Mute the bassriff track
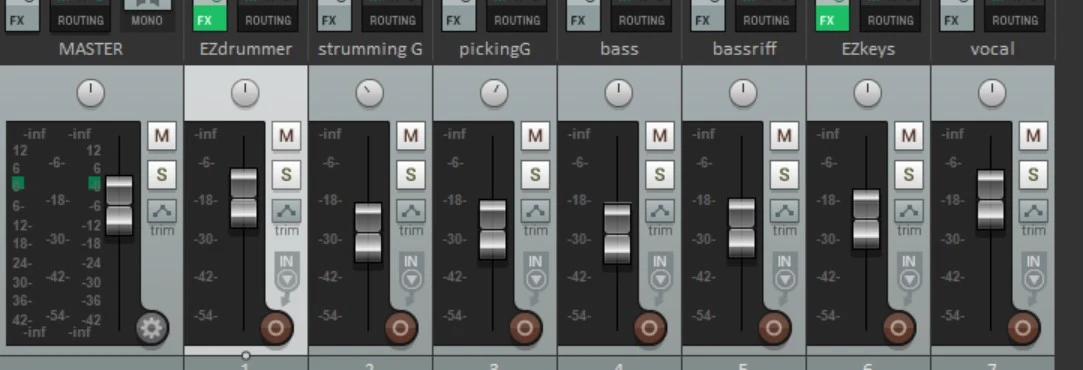This screenshot has height=370, width=1083. (784, 136)
